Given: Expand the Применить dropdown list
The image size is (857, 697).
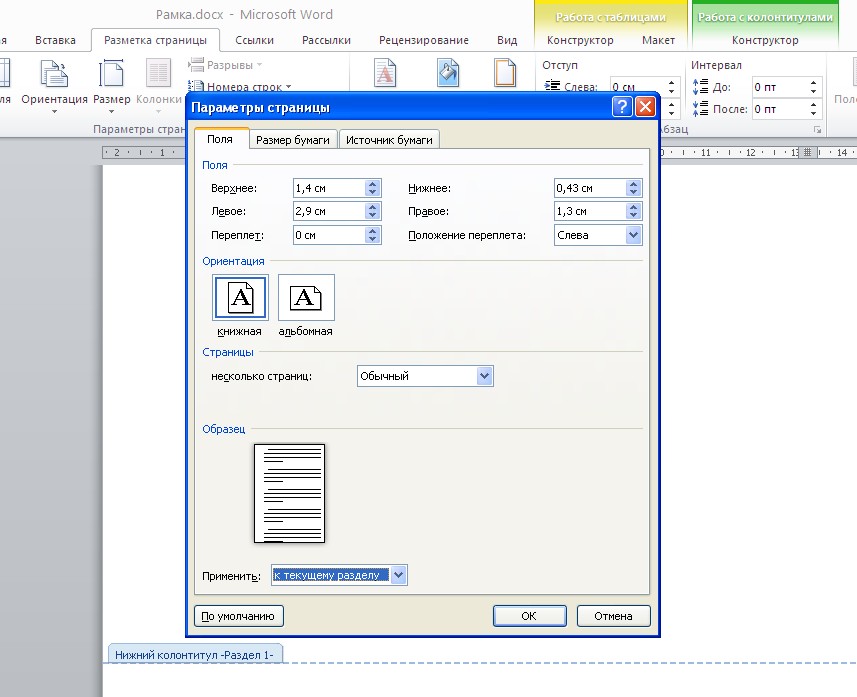Looking at the screenshot, I should [x=399, y=575].
